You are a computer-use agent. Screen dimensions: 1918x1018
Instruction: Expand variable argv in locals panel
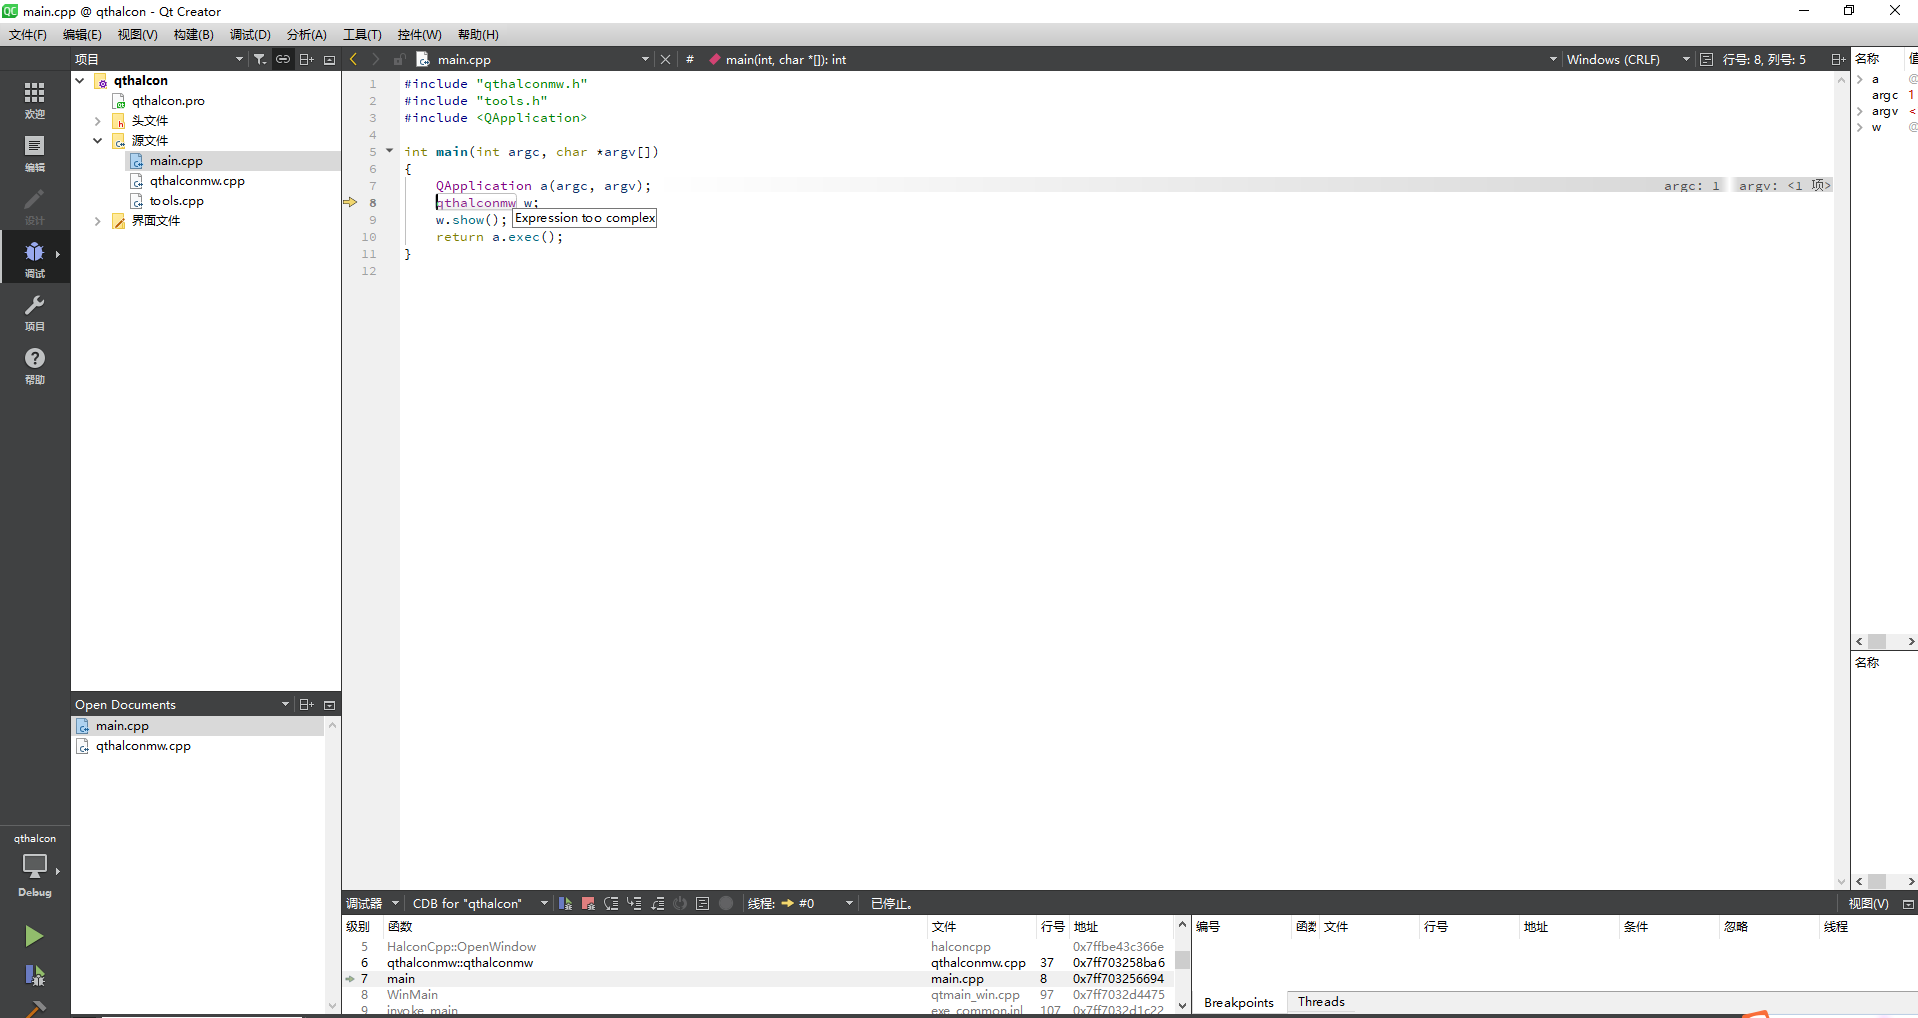coord(1859,111)
